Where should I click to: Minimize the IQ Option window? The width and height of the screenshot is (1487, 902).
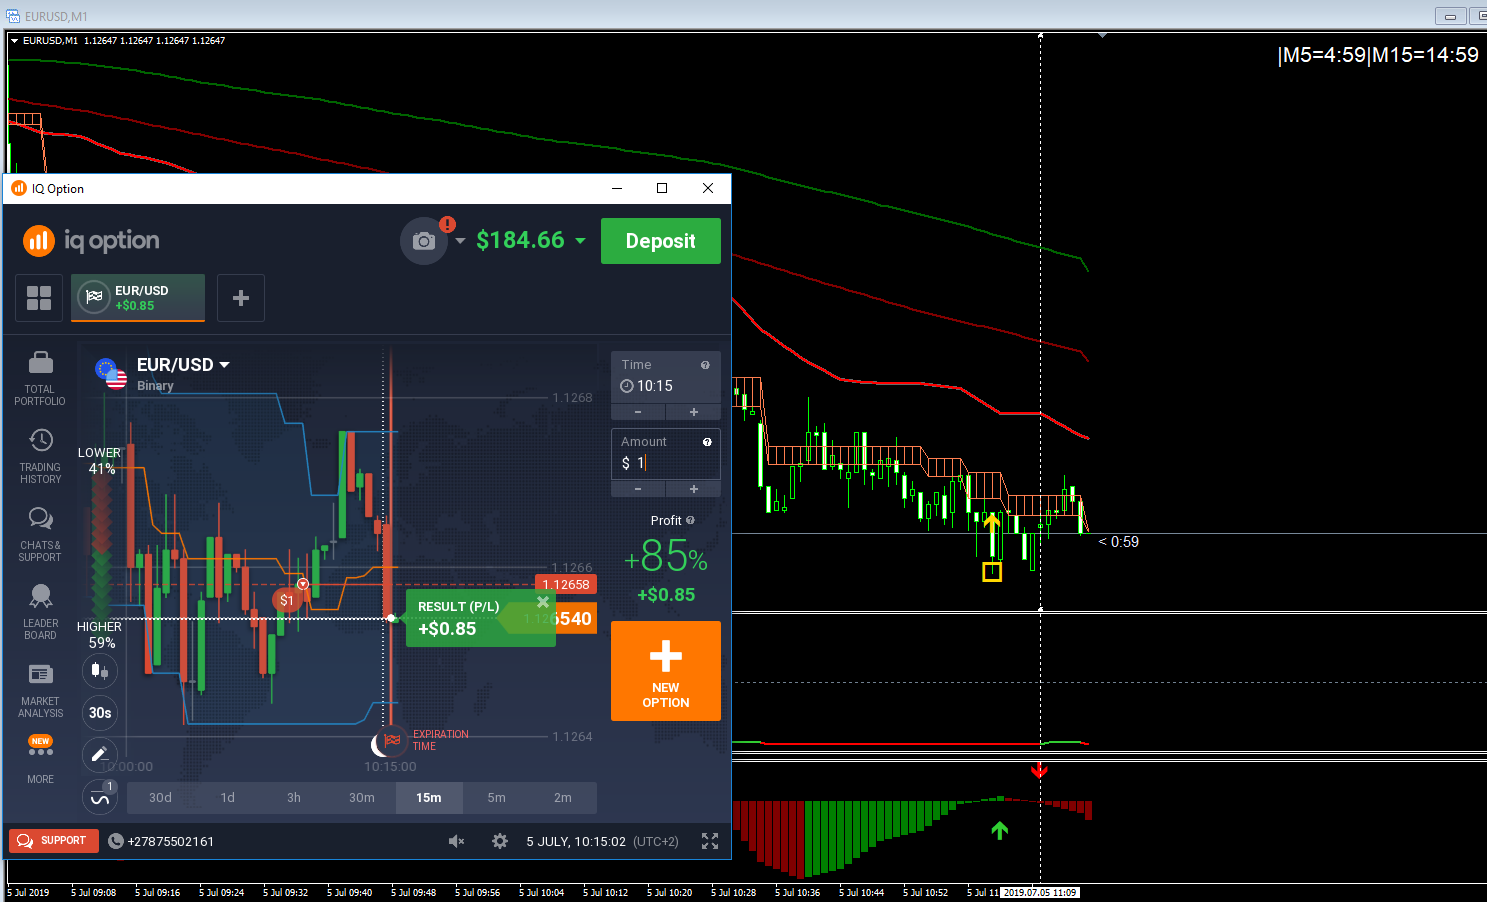[x=617, y=188]
